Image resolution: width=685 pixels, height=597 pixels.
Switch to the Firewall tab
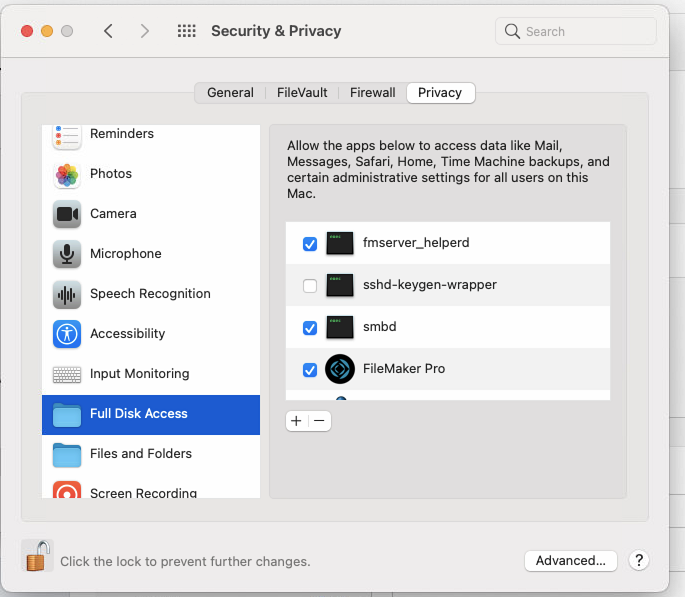pyautogui.click(x=372, y=93)
